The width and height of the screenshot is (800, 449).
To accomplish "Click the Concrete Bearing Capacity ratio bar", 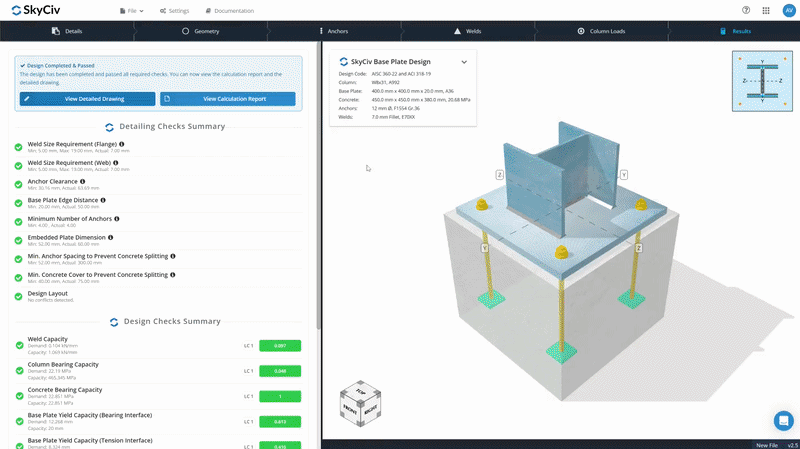I will click(280, 396).
